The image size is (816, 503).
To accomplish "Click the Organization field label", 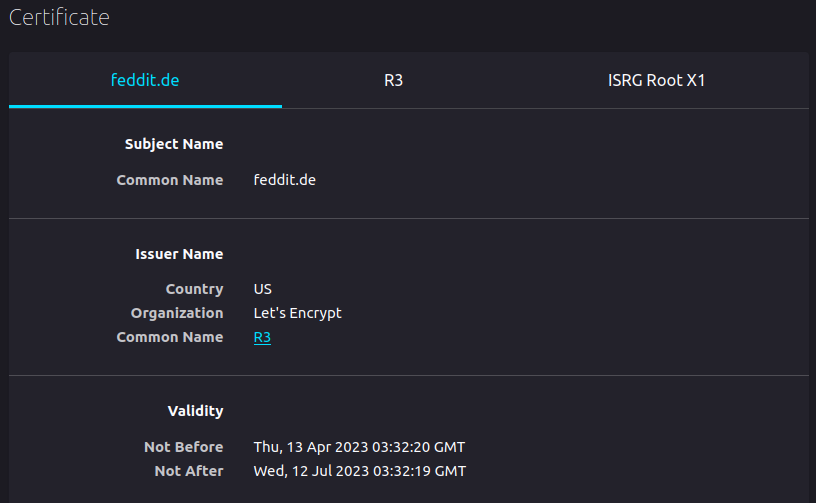I will [177, 313].
